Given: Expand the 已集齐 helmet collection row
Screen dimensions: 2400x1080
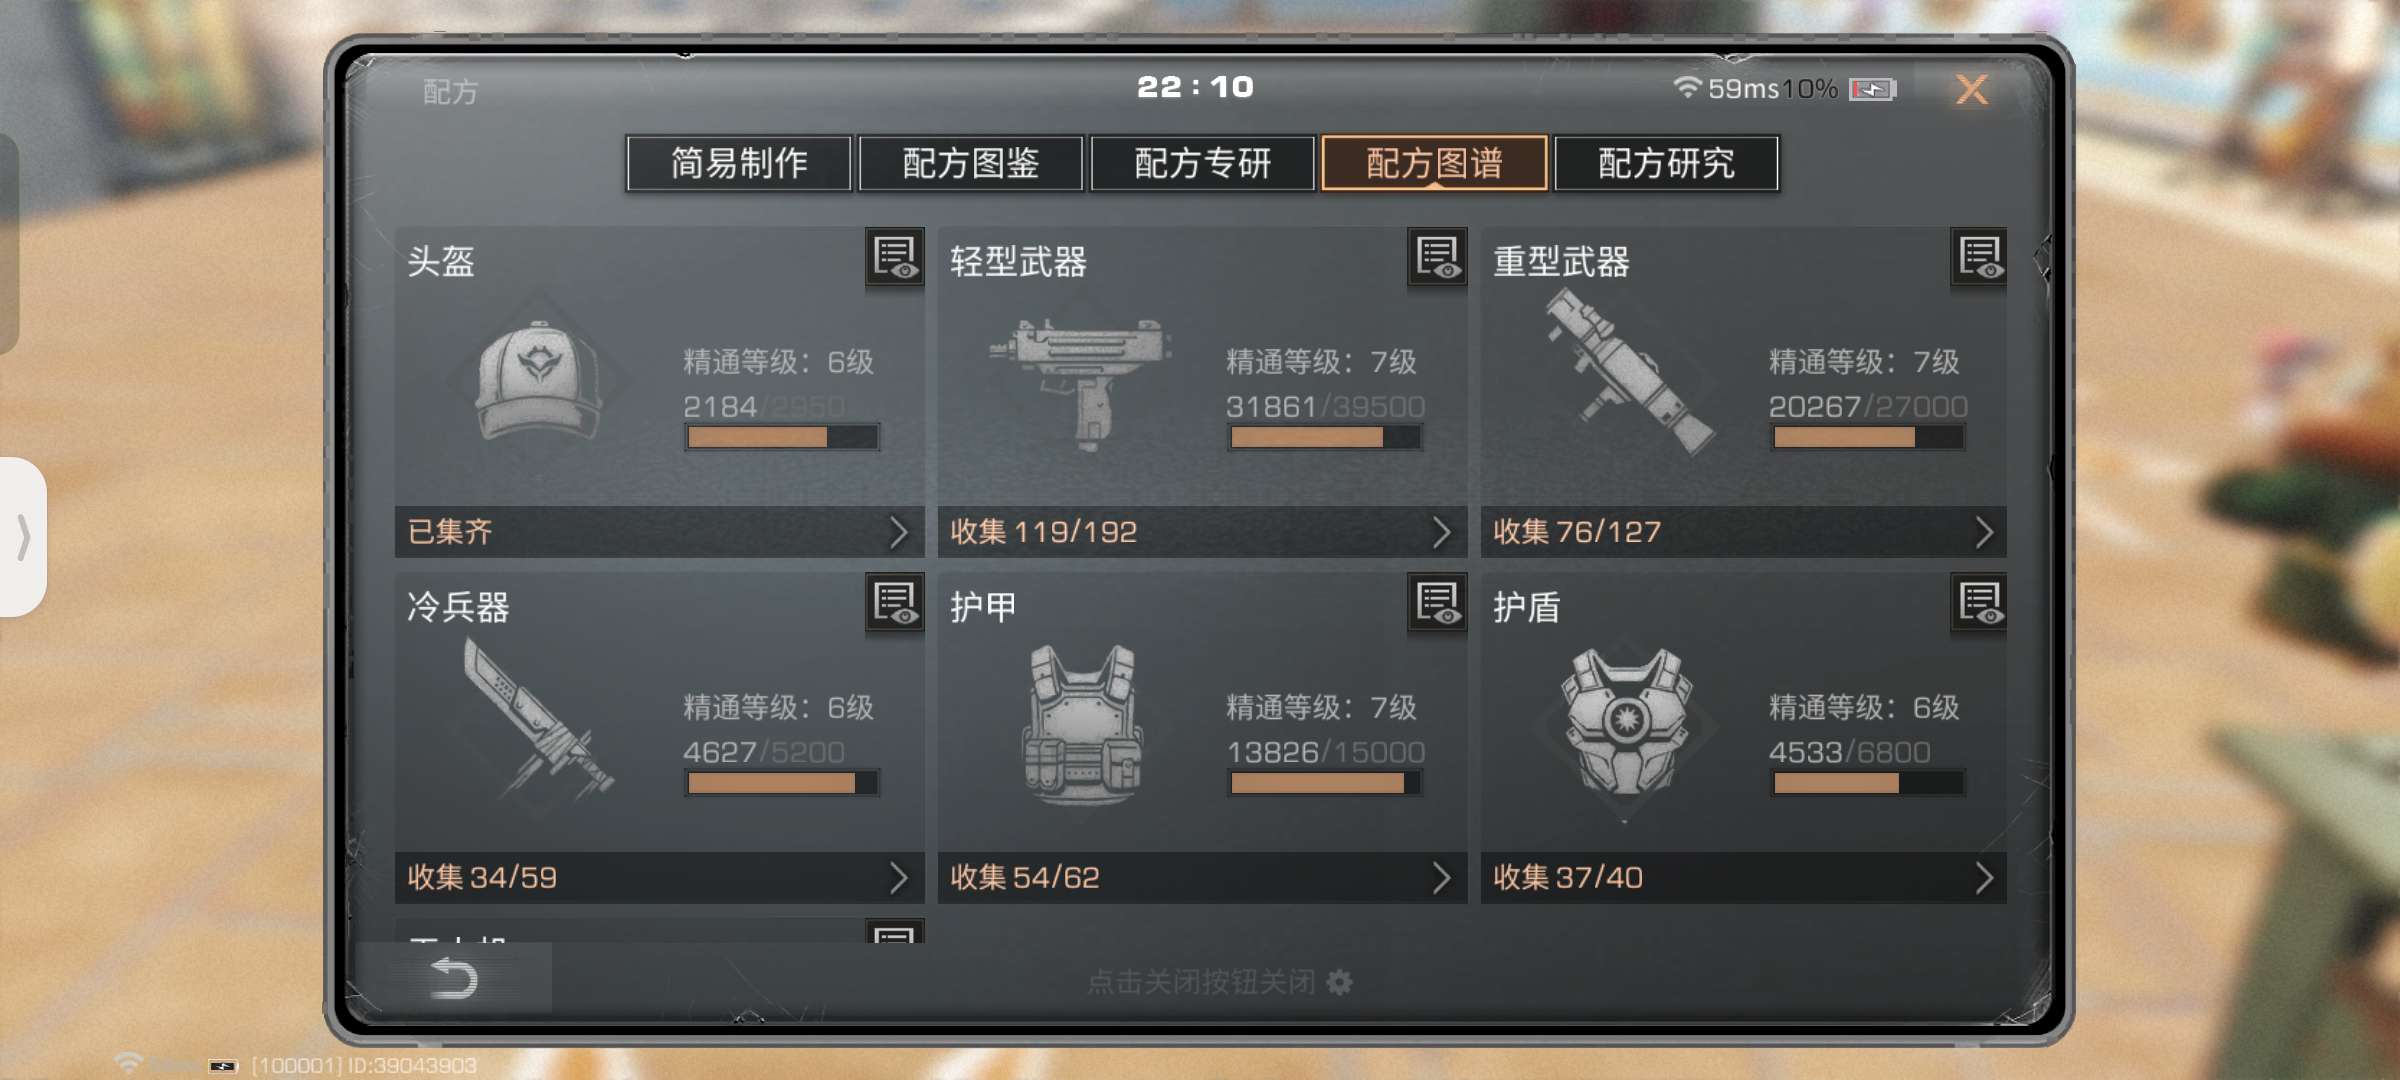Looking at the screenshot, I should [659, 532].
